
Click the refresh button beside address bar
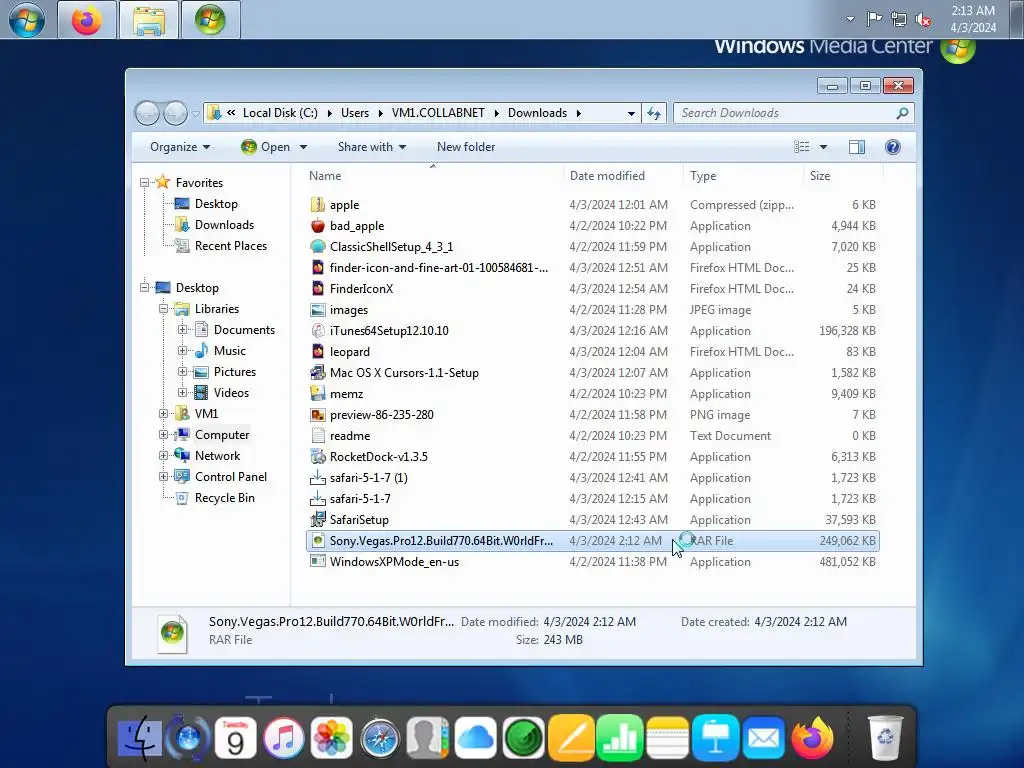pyautogui.click(x=654, y=113)
